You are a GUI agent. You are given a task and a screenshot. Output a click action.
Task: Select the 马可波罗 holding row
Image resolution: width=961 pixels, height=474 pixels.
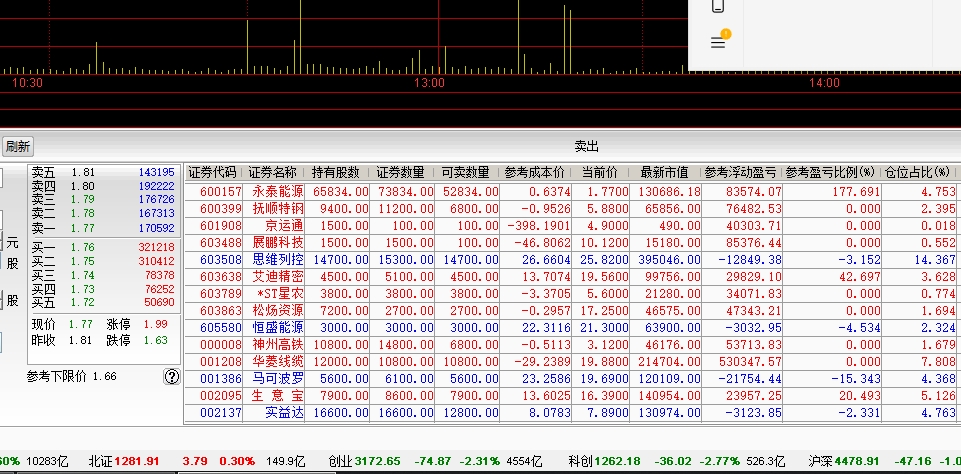pyautogui.click(x=570, y=379)
